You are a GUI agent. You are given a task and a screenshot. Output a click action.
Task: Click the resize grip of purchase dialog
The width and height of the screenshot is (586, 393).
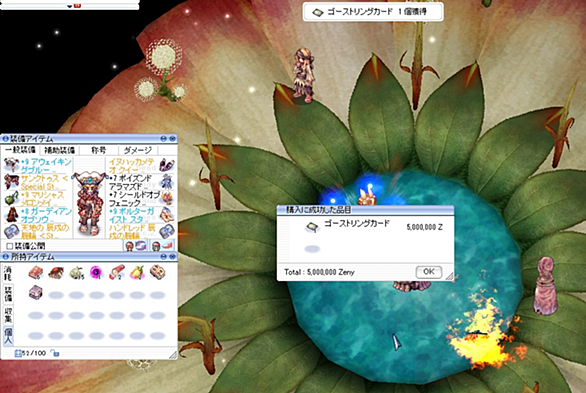[450, 276]
